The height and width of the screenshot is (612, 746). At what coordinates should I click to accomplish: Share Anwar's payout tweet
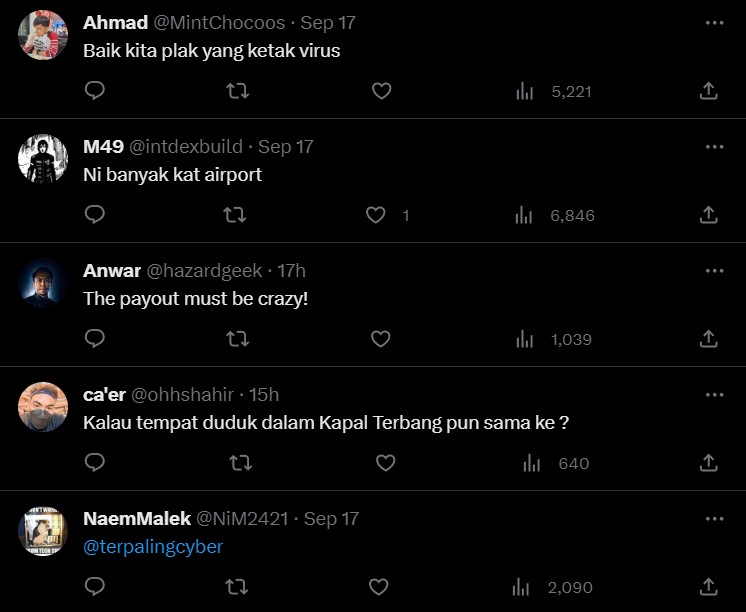point(708,339)
